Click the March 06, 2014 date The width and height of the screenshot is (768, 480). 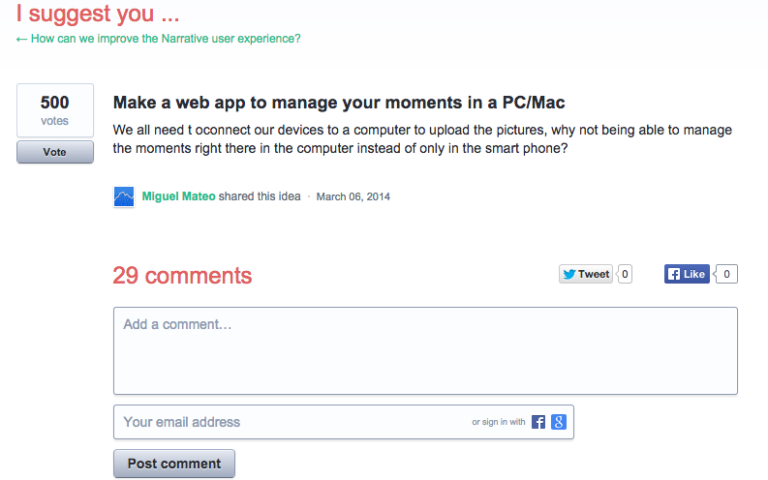click(353, 197)
